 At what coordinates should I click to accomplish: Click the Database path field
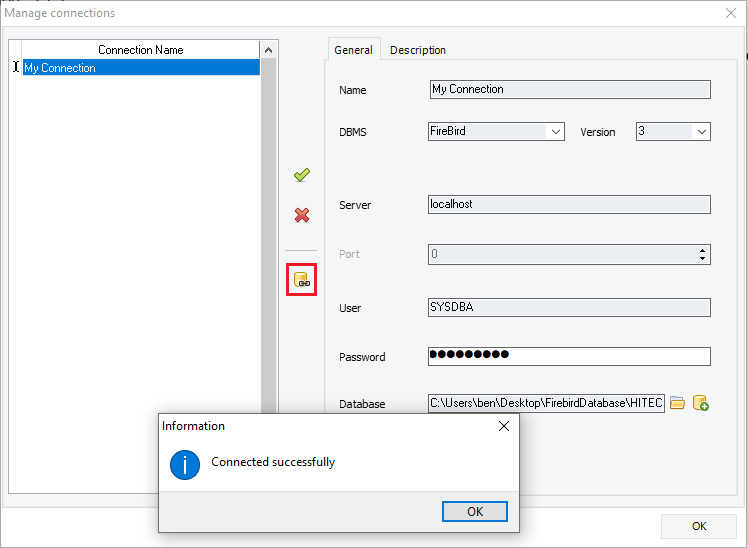pos(546,403)
